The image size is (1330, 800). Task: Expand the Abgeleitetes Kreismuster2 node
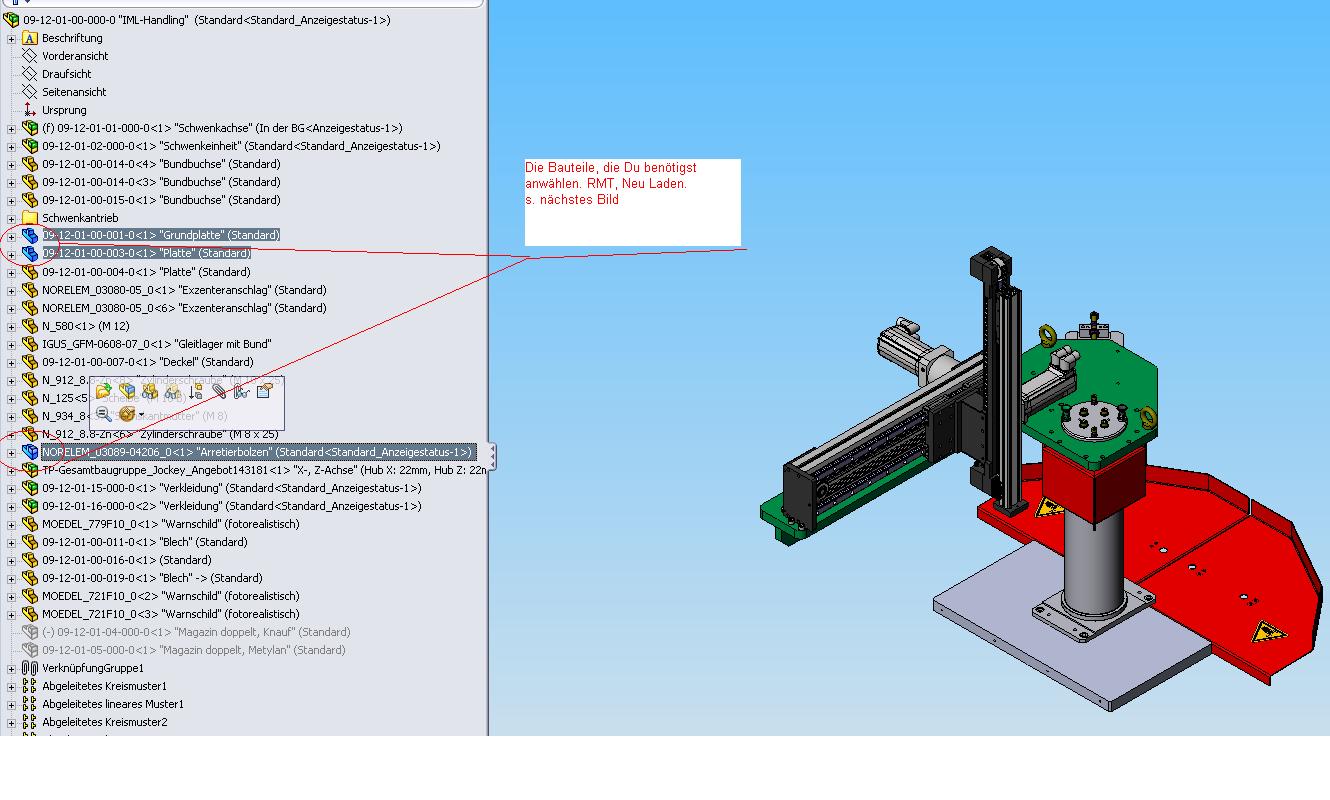(11, 723)
